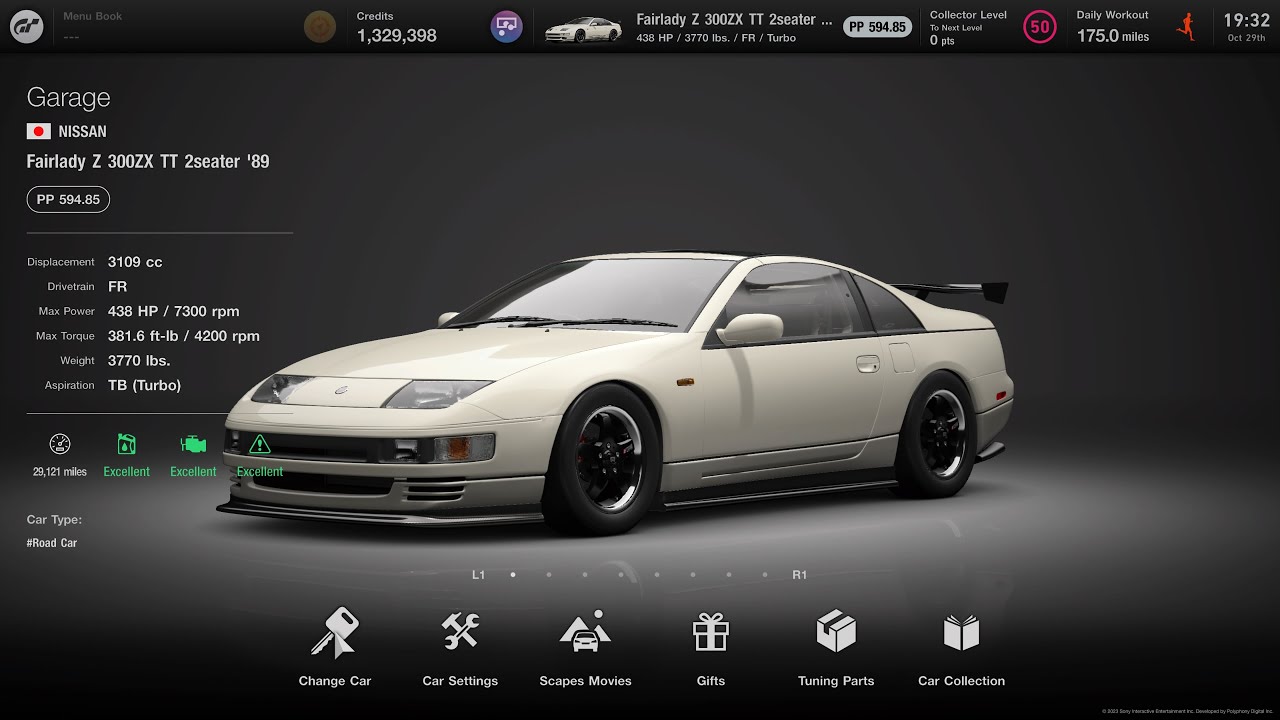1280x720 pixels.
Task: Click 'Fairlady Z 300ZX TT 2seater '89' title
Action: click(x=148, y=161)
